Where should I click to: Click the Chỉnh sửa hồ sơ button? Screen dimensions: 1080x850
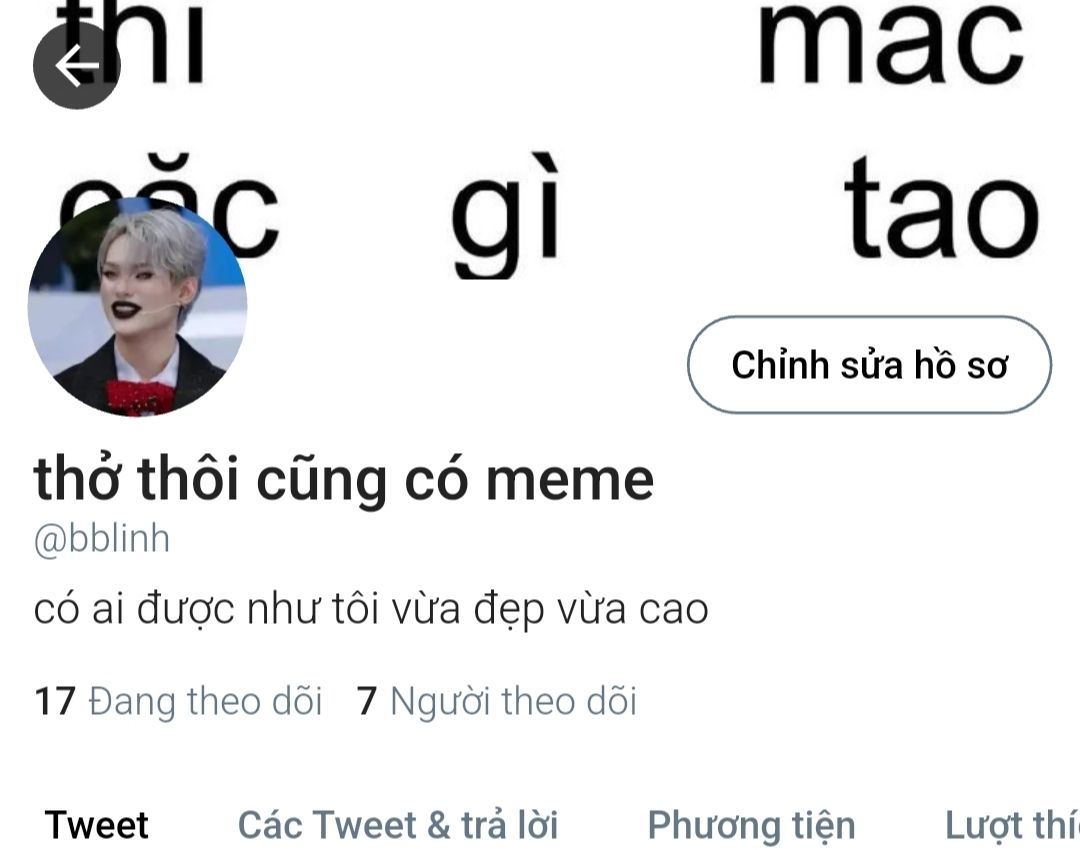[869, 364]
